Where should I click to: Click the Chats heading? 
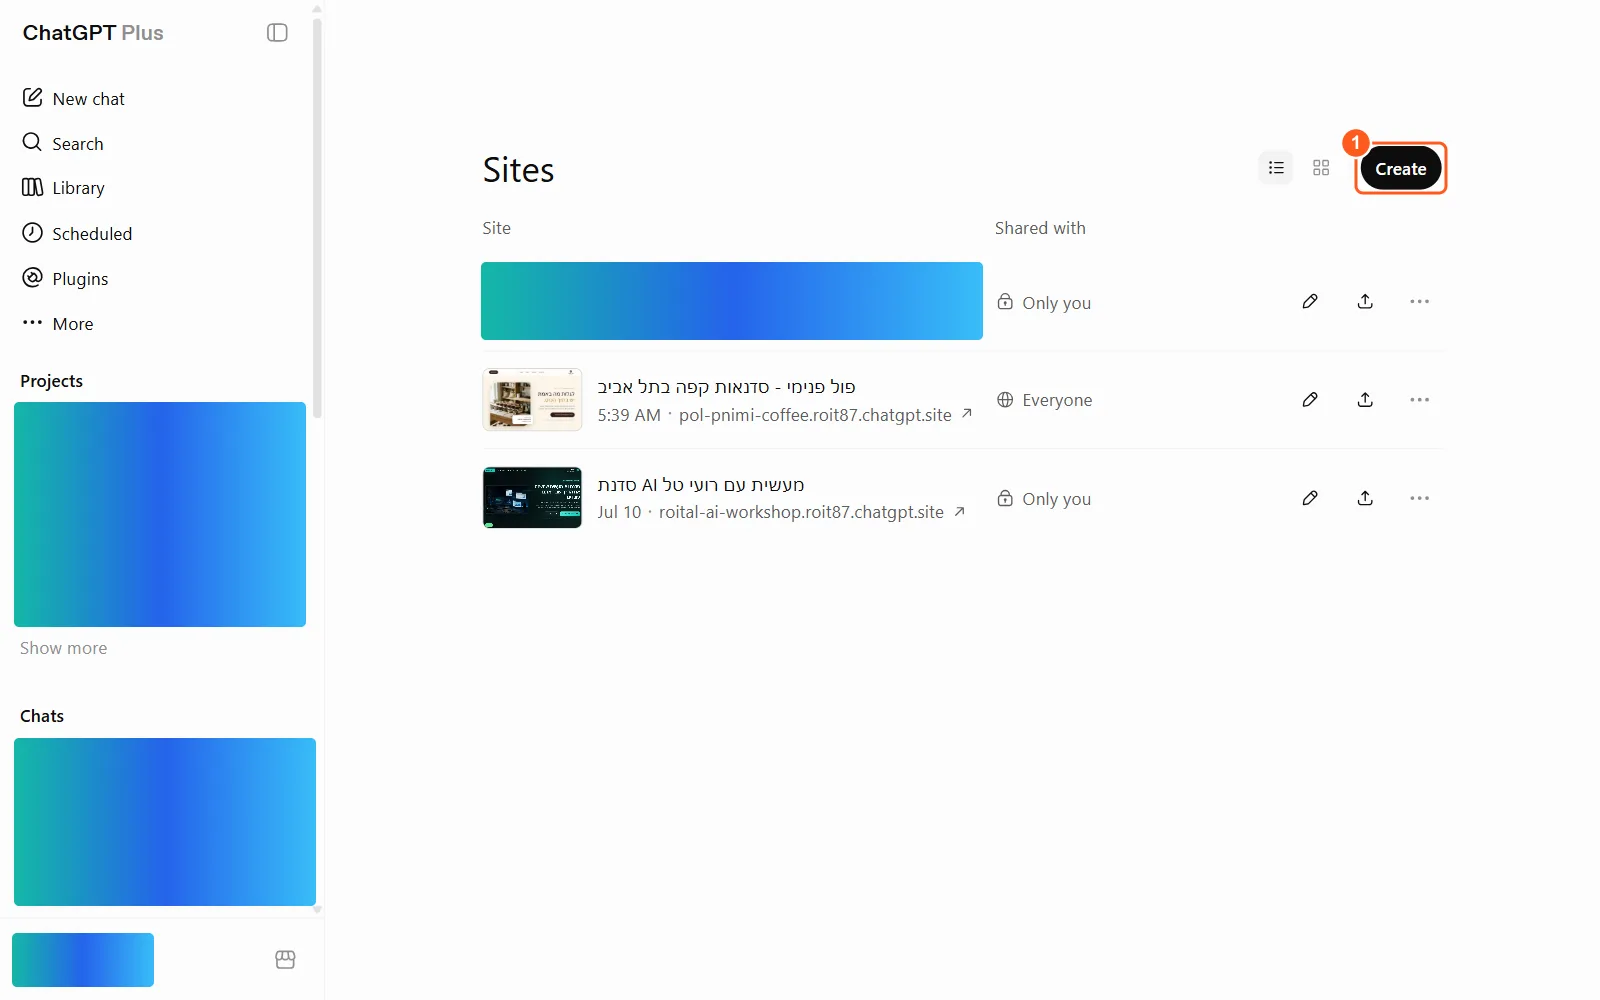[42, 716]
